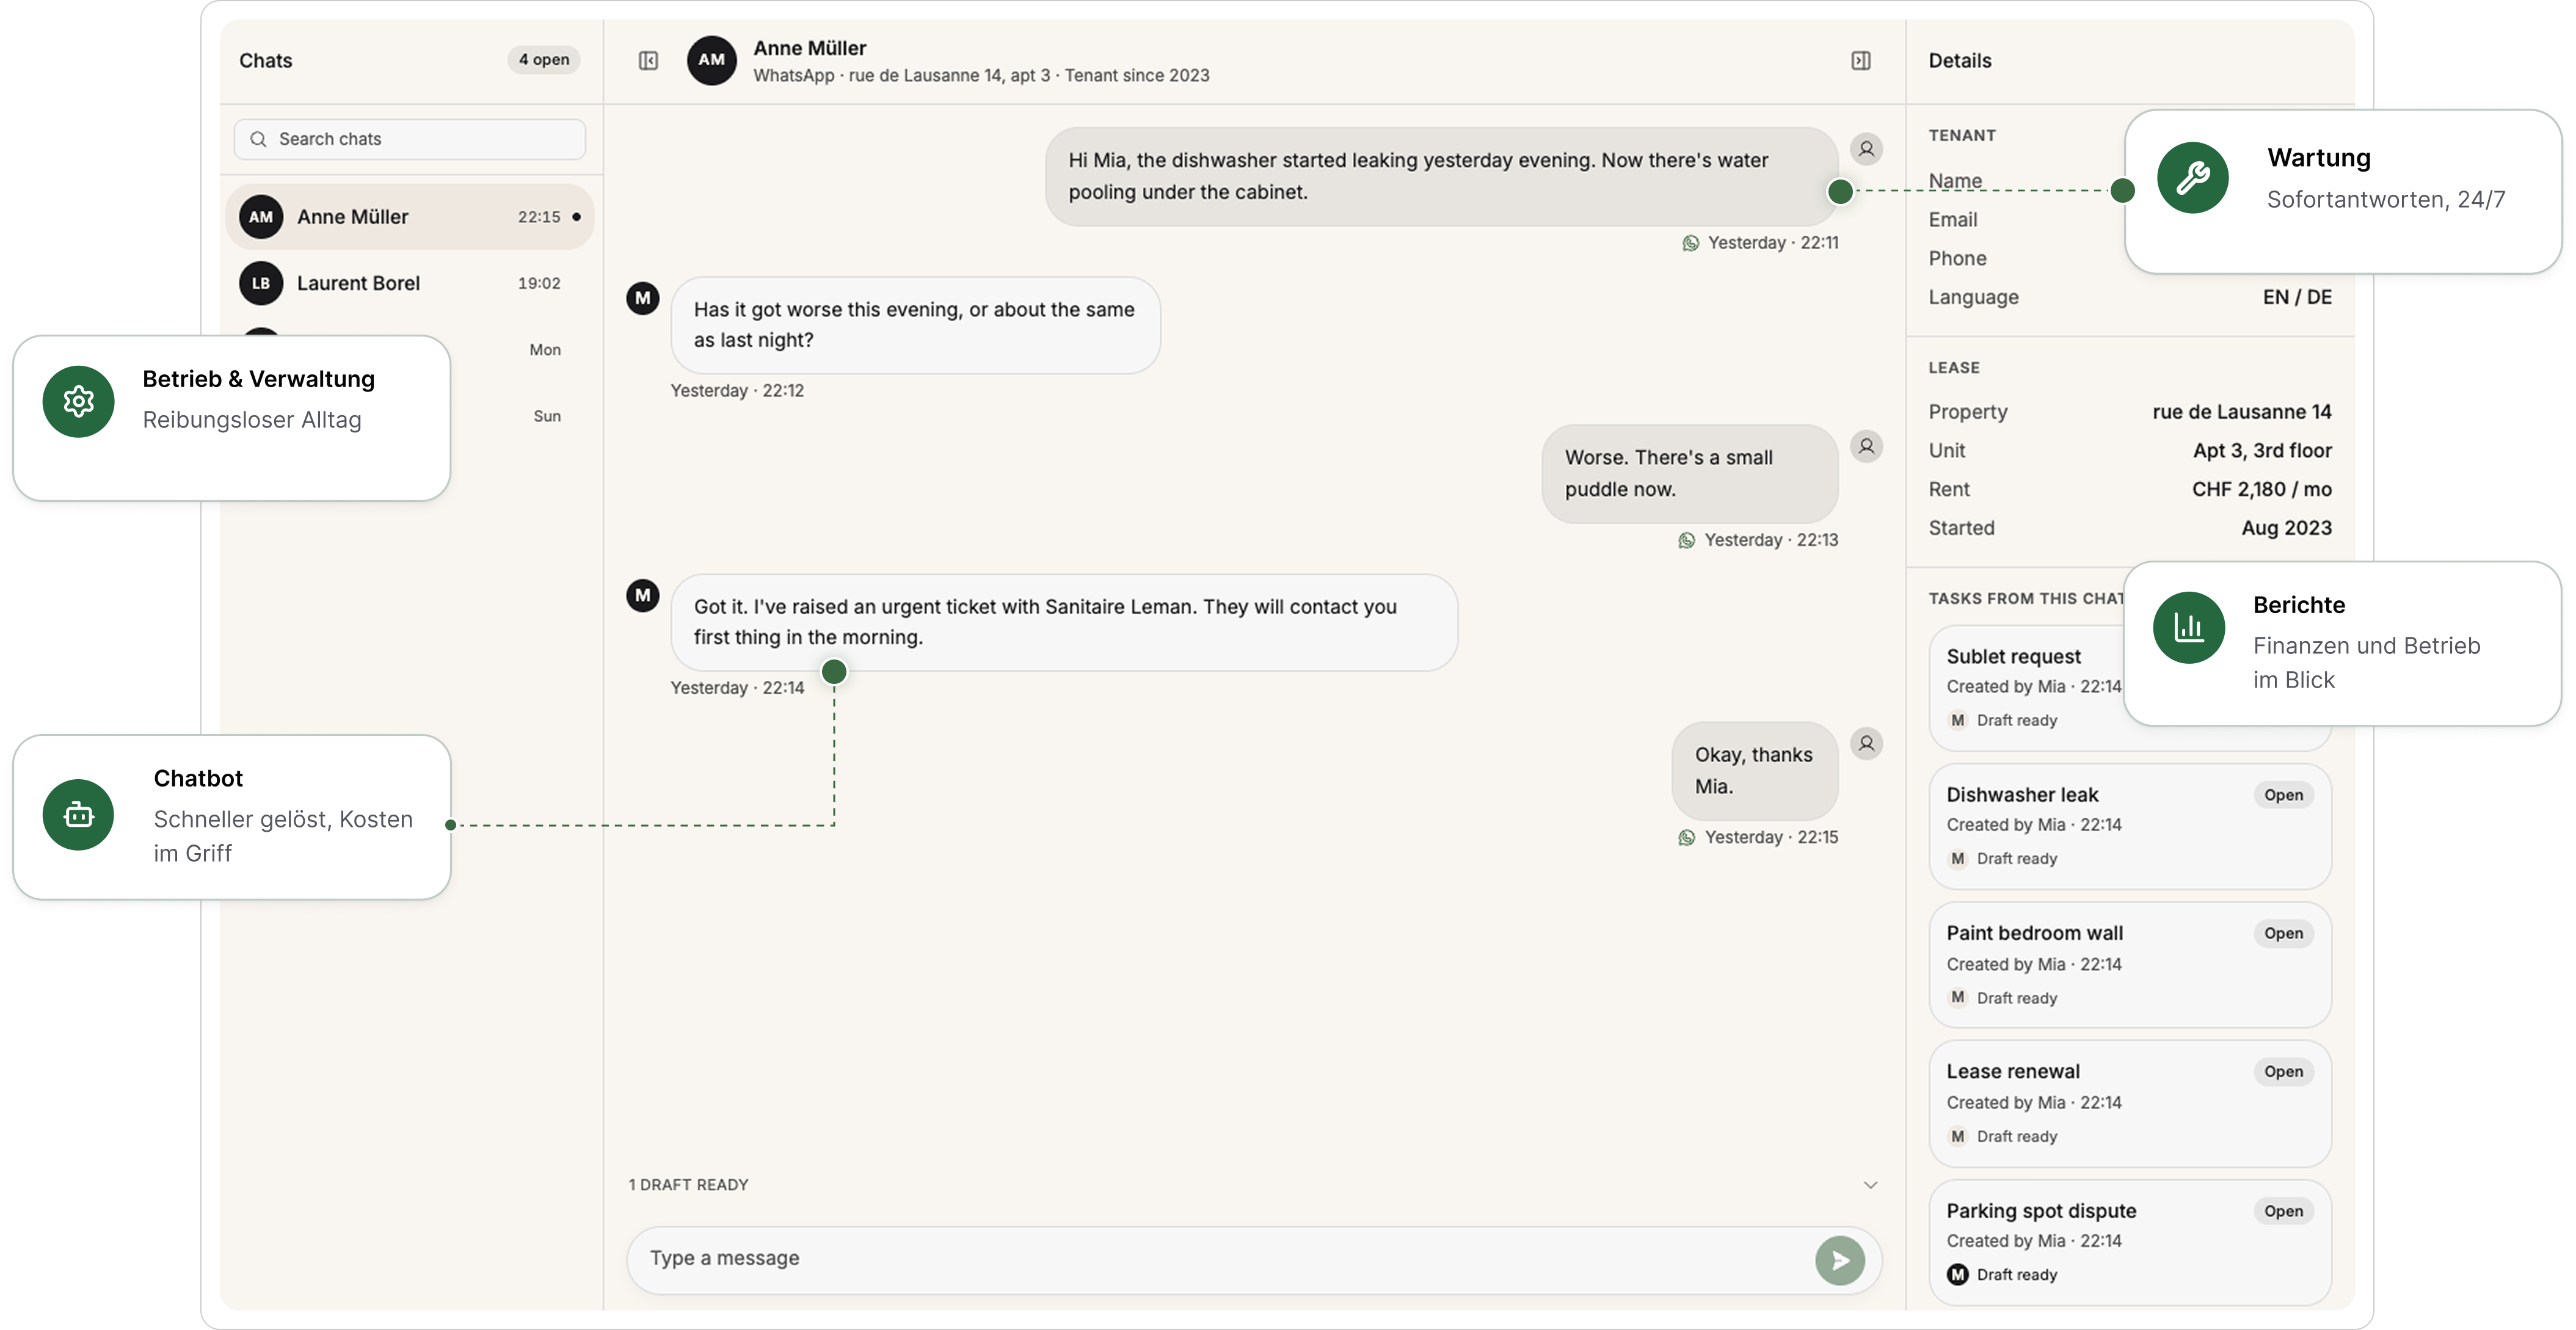2576x1330 pixels.
Task: Click Anne Müller's AM avatar in chat list
Action: pyautogui.click(x=261, y=217)
